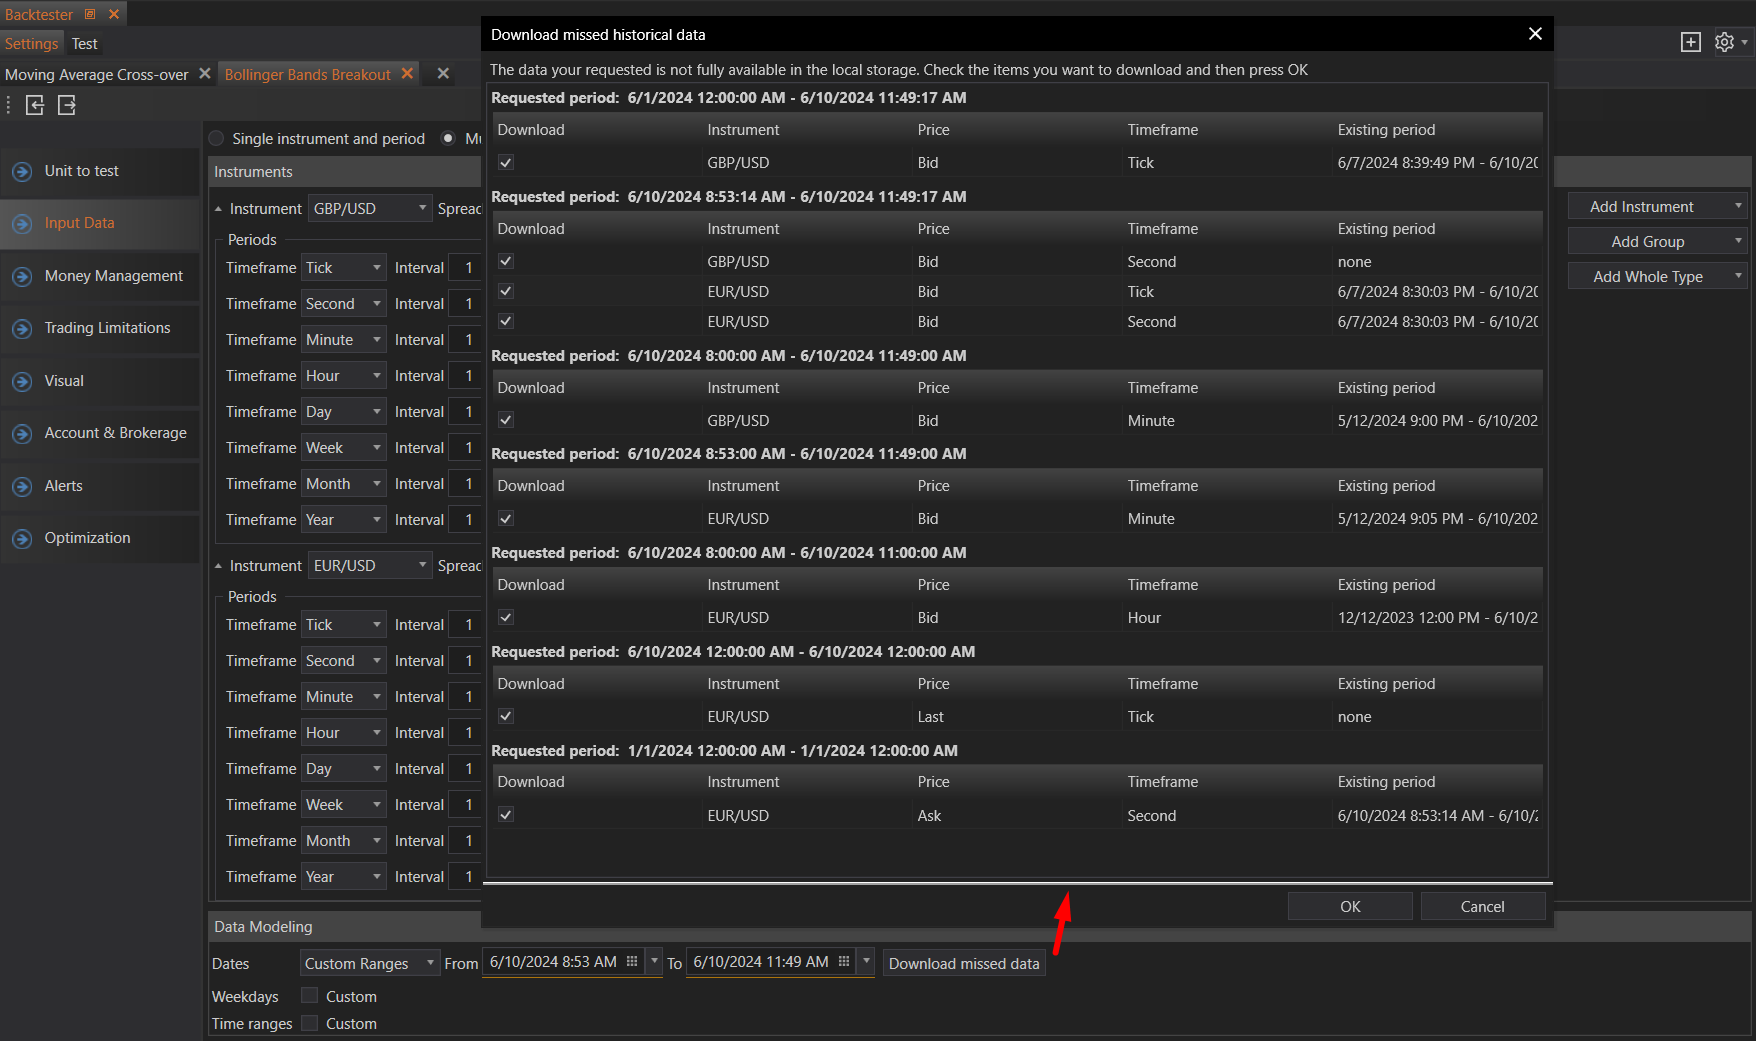Click the plus square add-panel icon
The width and height of the screenshot is (1756, 1041).
click(x=1690, y=42)
